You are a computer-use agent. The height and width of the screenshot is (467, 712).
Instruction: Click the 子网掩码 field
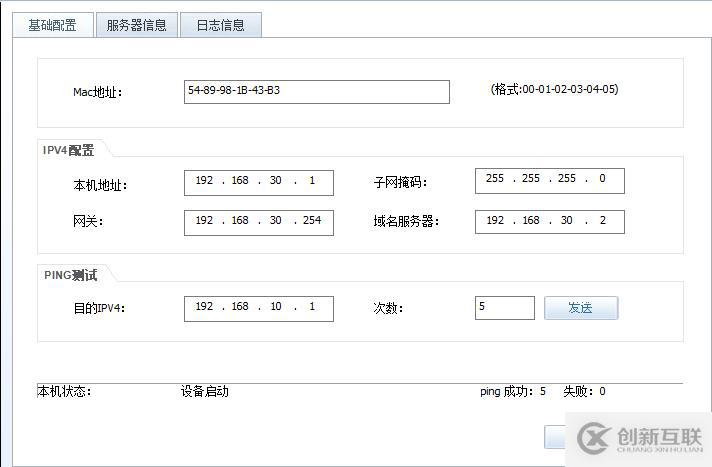pyautogui.click(x=549, y=181)
